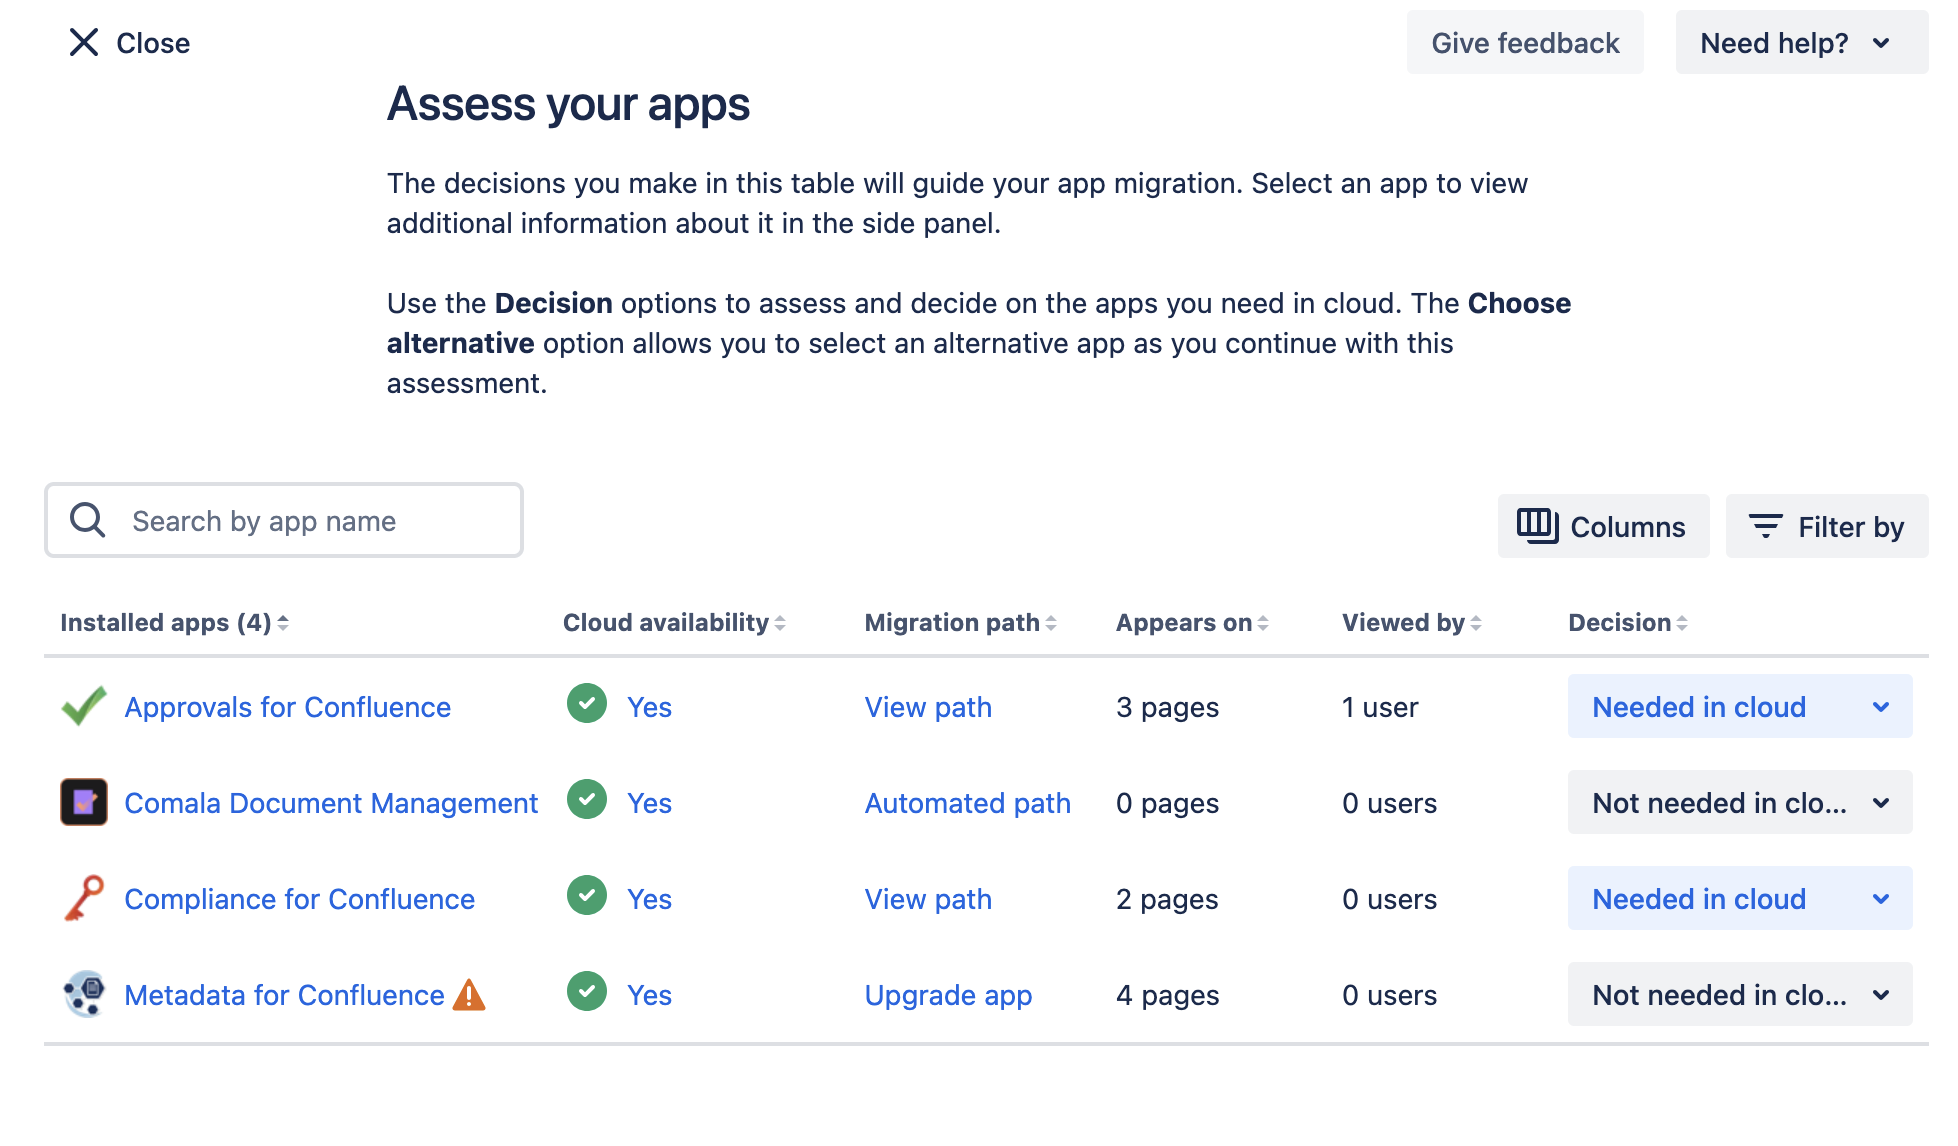This screenshot has width=1958, height=1146.
Task: Click the green check in Compliance for Confluence row
Action: click(x=587, y=896)
